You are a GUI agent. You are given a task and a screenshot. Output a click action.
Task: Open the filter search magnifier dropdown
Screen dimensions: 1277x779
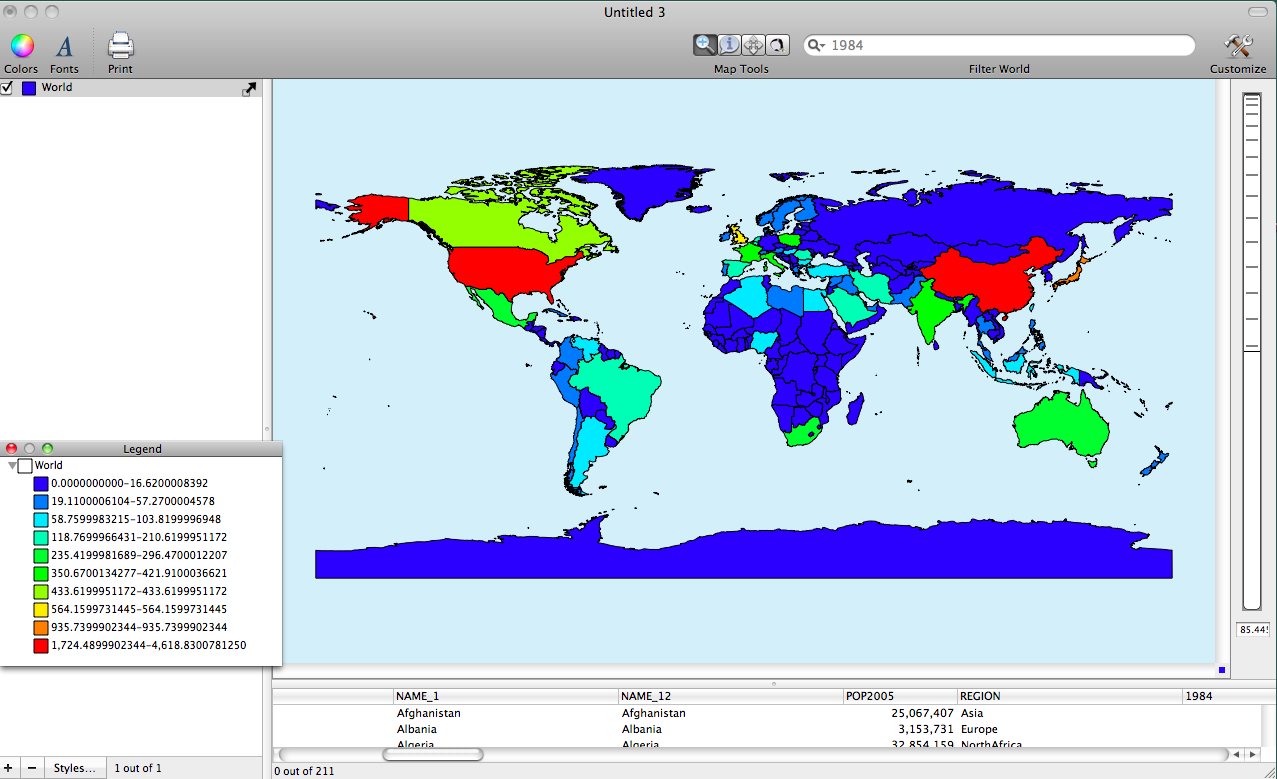[816, 45]
